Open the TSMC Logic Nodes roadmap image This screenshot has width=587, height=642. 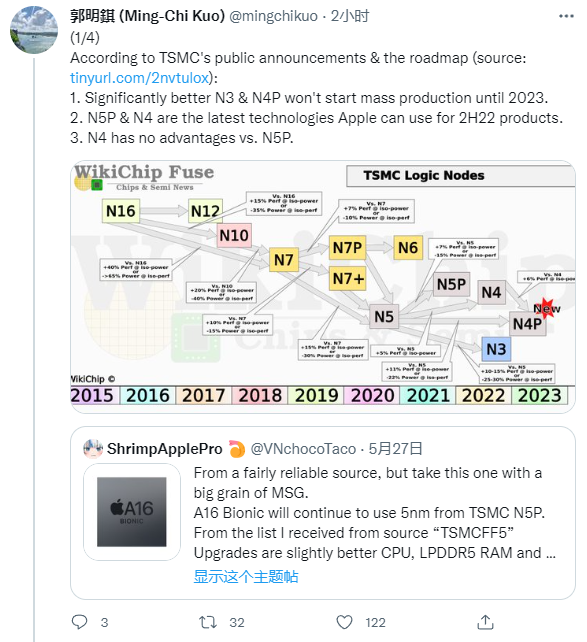point(323,287)
